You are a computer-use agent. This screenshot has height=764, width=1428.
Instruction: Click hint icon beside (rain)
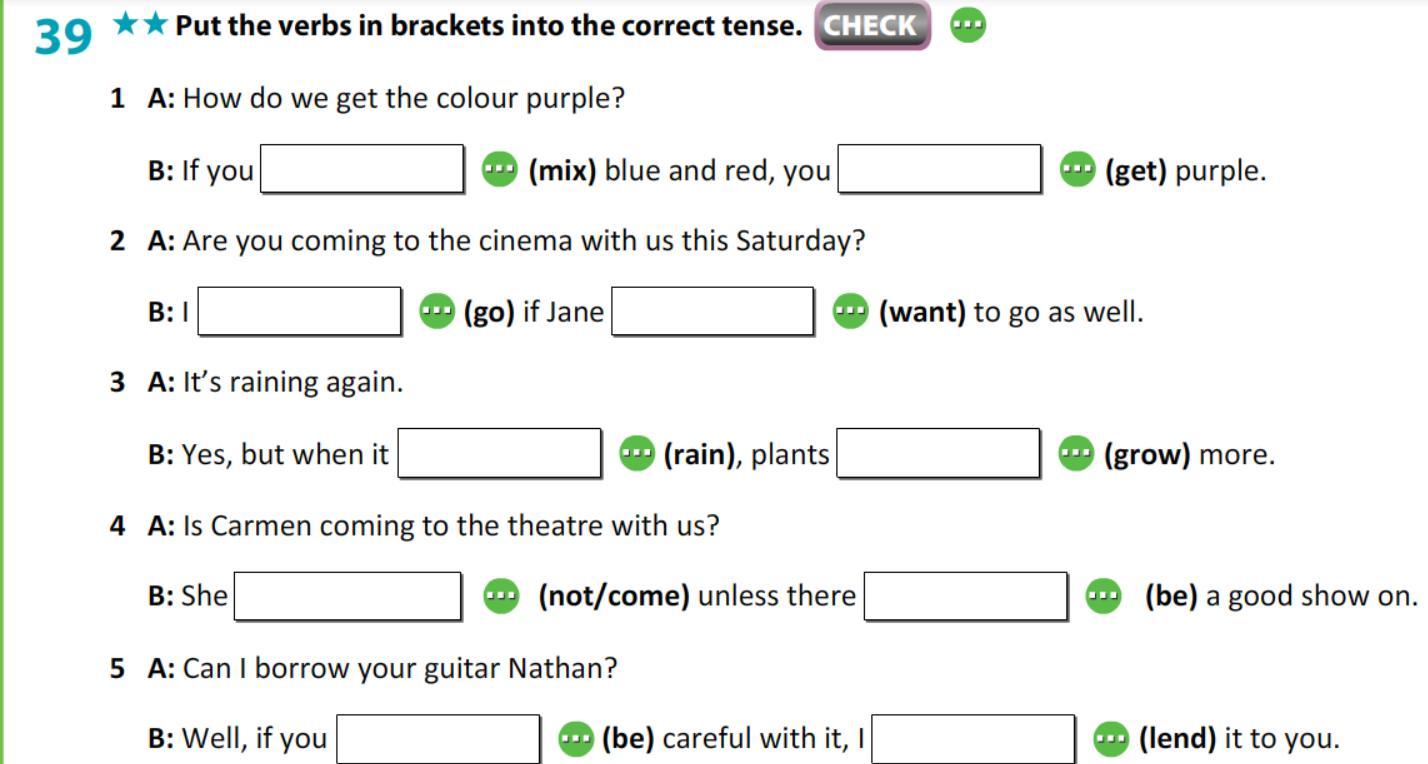point(636,454)
